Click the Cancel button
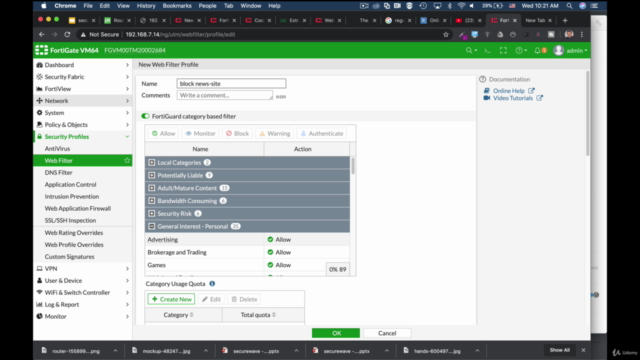 (x=387, y=333)
